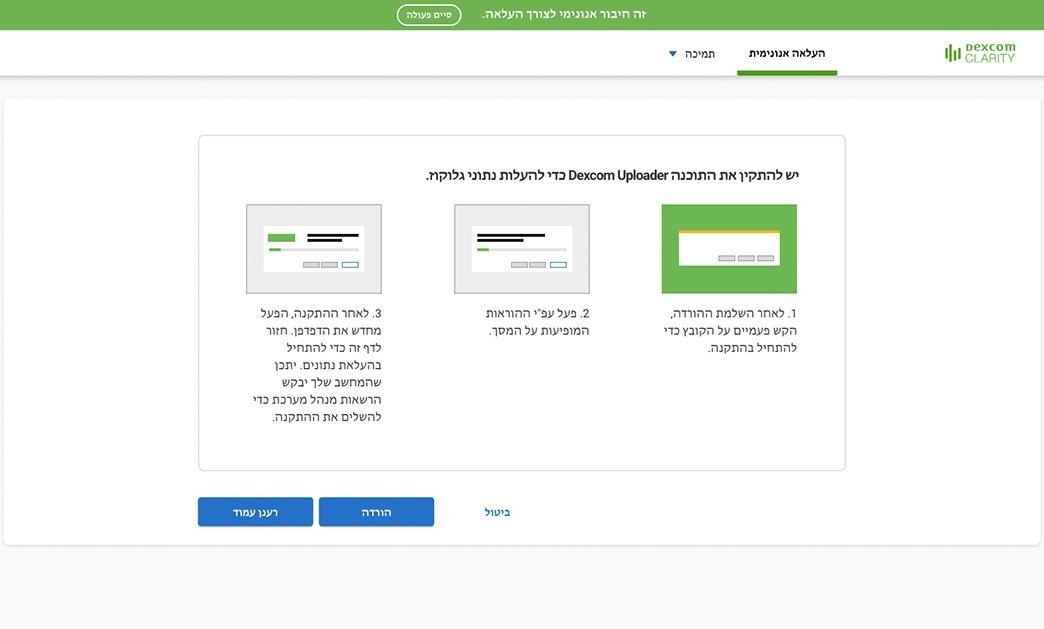Expand the blue arrow beside 'תמיכה'
The image size is (1044, 629).
(x=673, y=54)
